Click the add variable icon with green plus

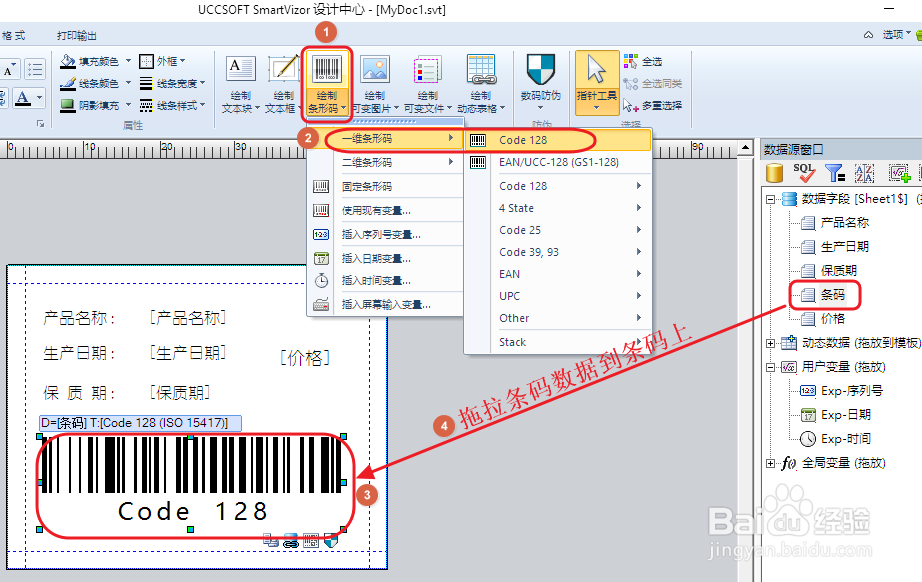click(x=899, y=173)
